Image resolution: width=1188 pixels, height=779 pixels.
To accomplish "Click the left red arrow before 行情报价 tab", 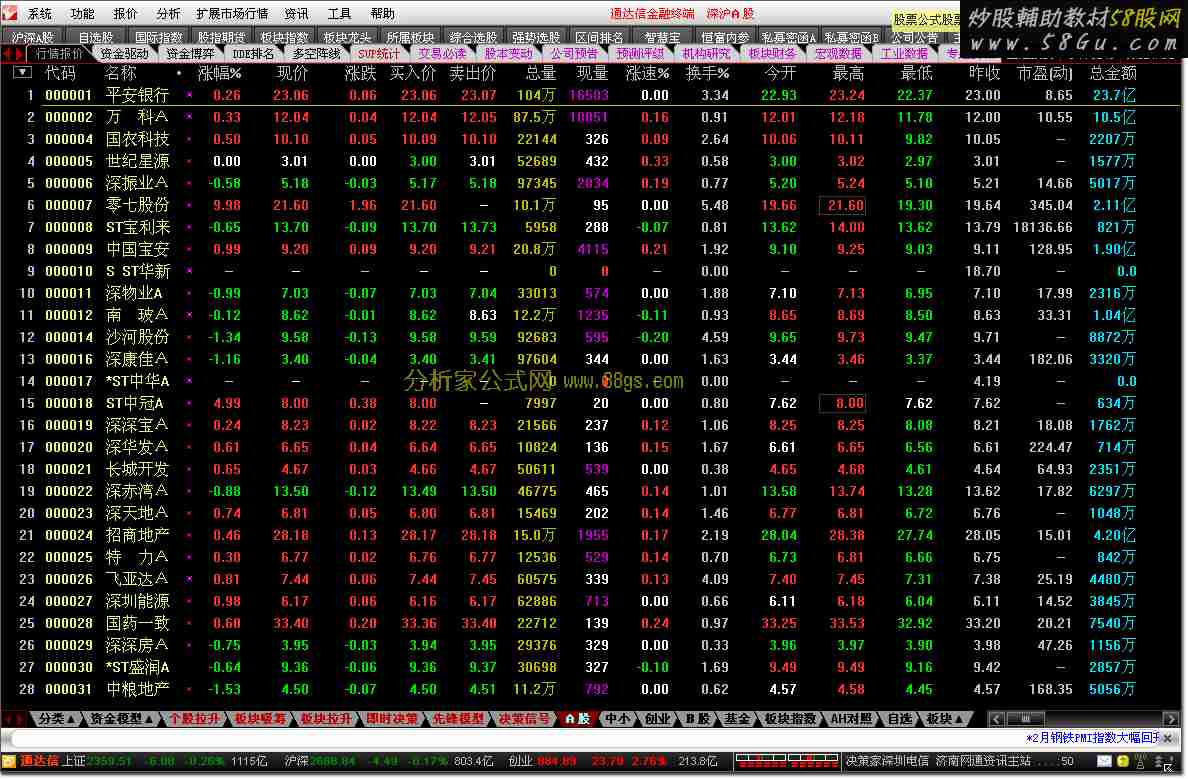I will [x=7, y=54].
